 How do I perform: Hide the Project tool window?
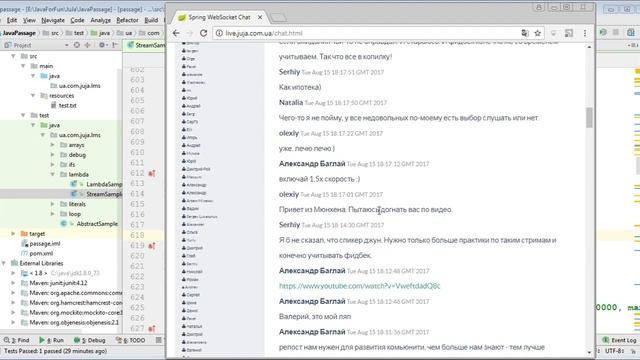(116, 45)
